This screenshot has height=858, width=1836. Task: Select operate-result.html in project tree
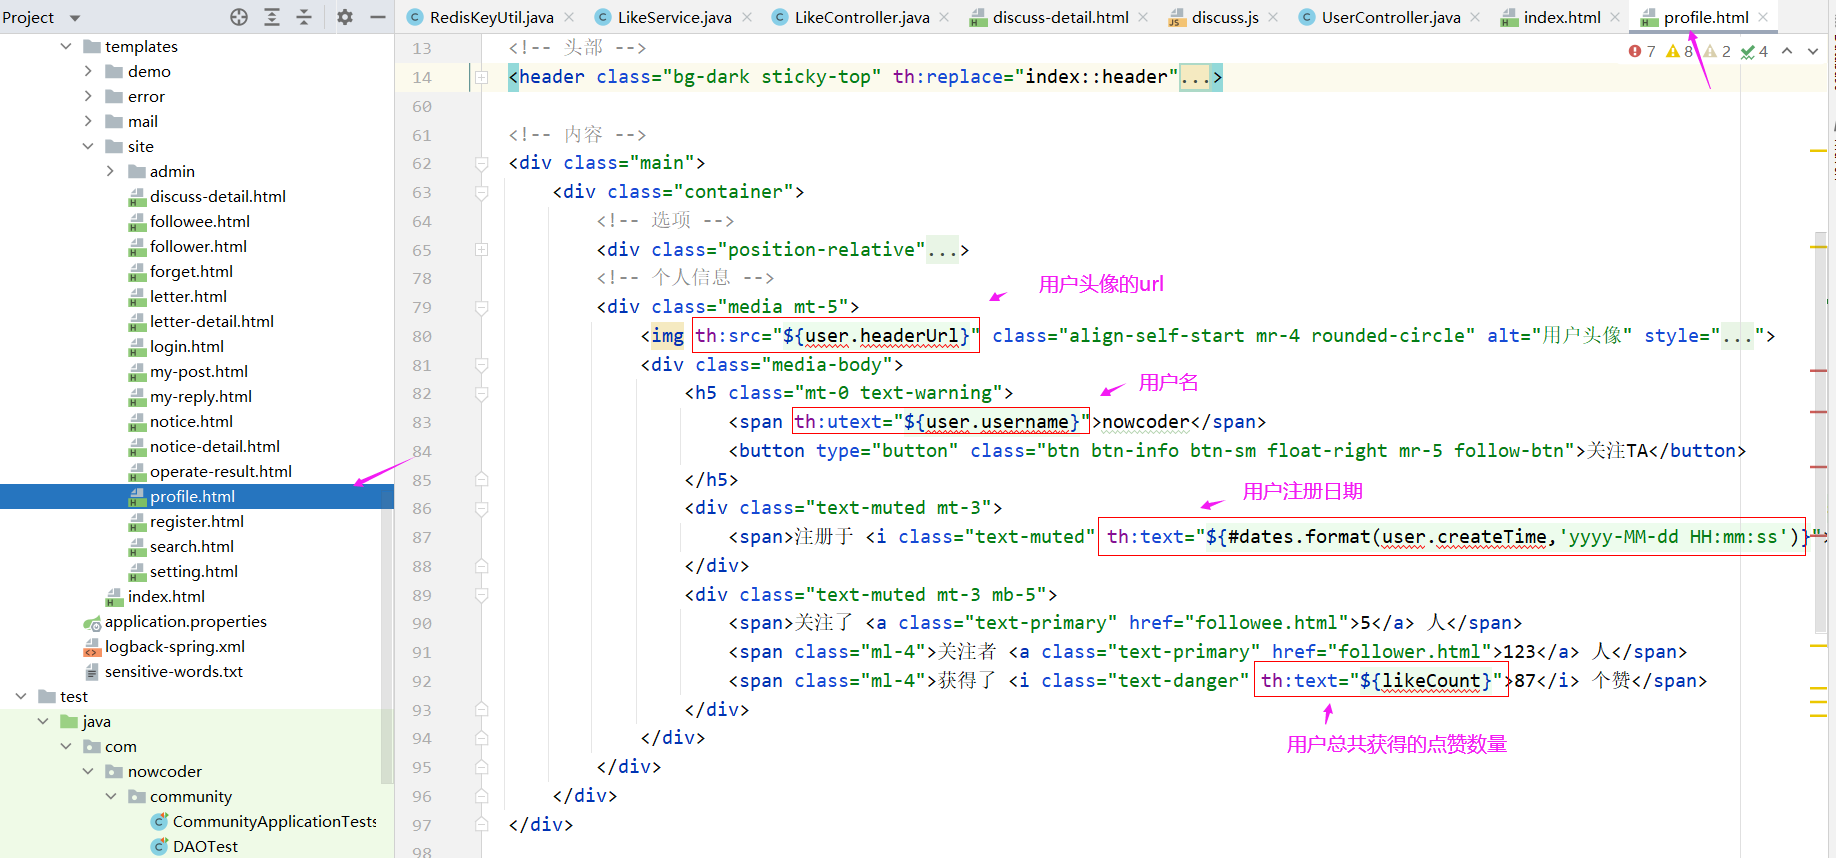[x=220, y=471]
